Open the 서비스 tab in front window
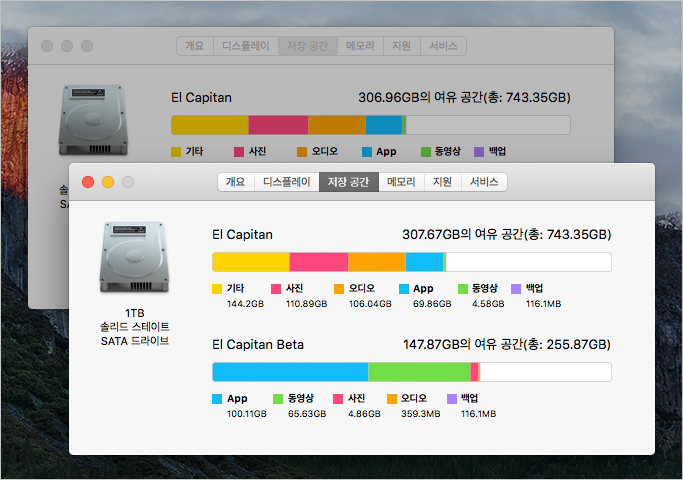Viewport: 683px width, 480px height. click(x=484, y=182)
